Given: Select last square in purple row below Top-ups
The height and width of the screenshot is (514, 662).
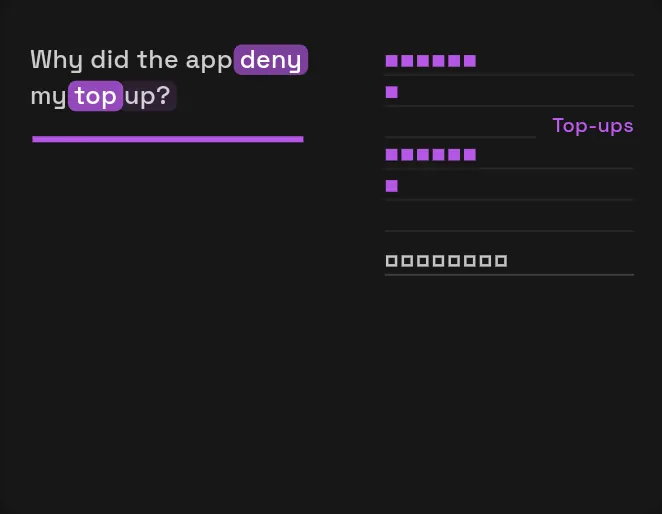Looking at the screenshot, I should click(469, 155).
